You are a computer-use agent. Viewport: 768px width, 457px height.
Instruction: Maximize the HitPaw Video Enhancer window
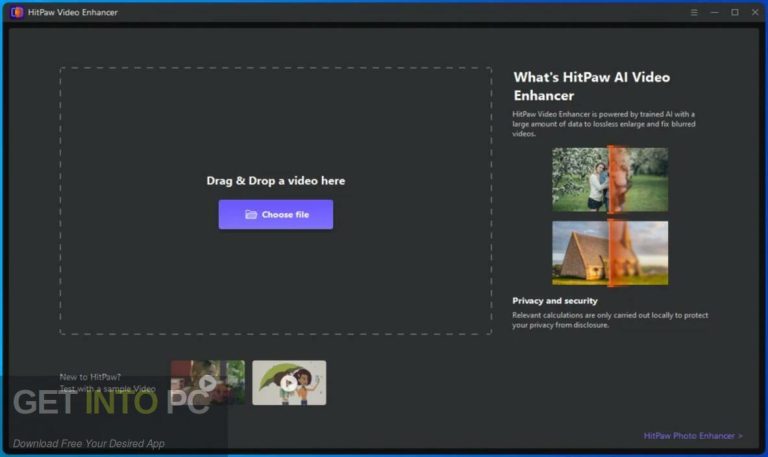(x=734, y=12)
